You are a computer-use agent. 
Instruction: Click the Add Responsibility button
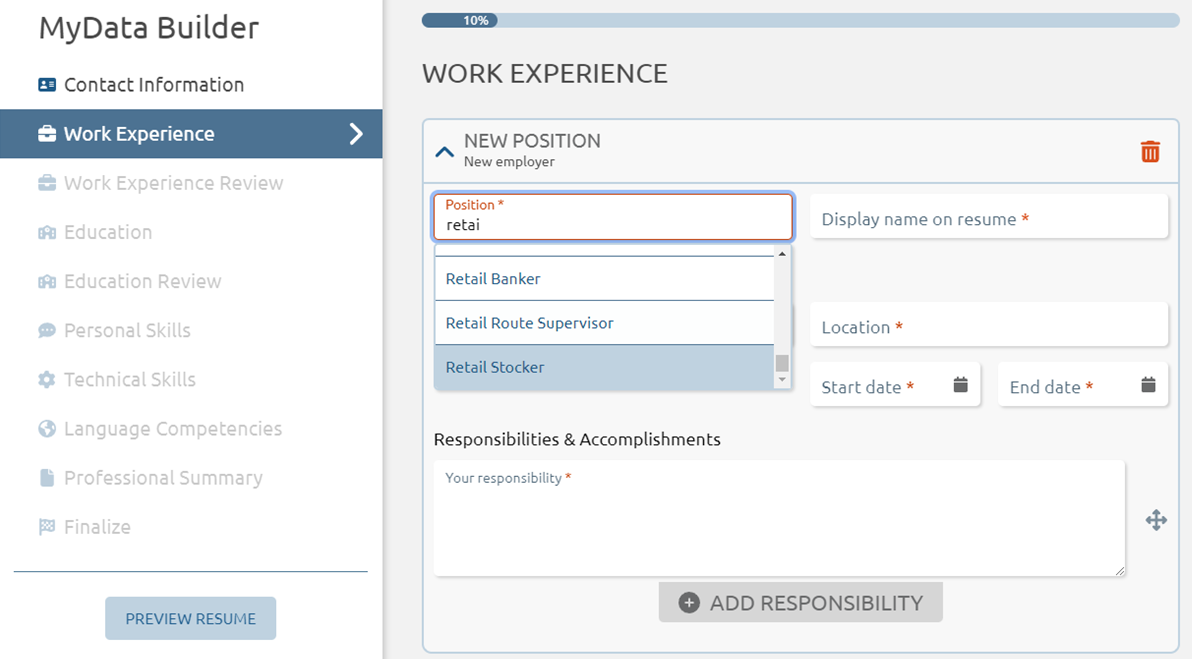coord(800,603)
